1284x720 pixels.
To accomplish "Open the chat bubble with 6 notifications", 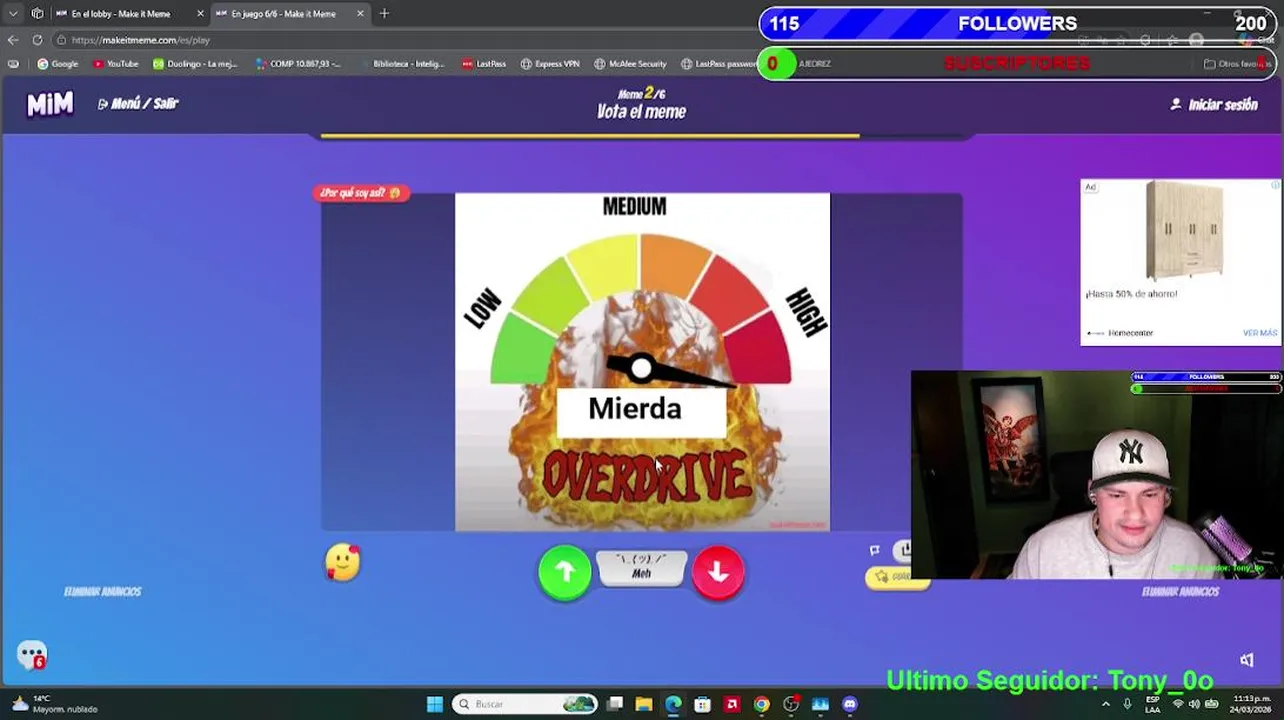I will (32, 655).
